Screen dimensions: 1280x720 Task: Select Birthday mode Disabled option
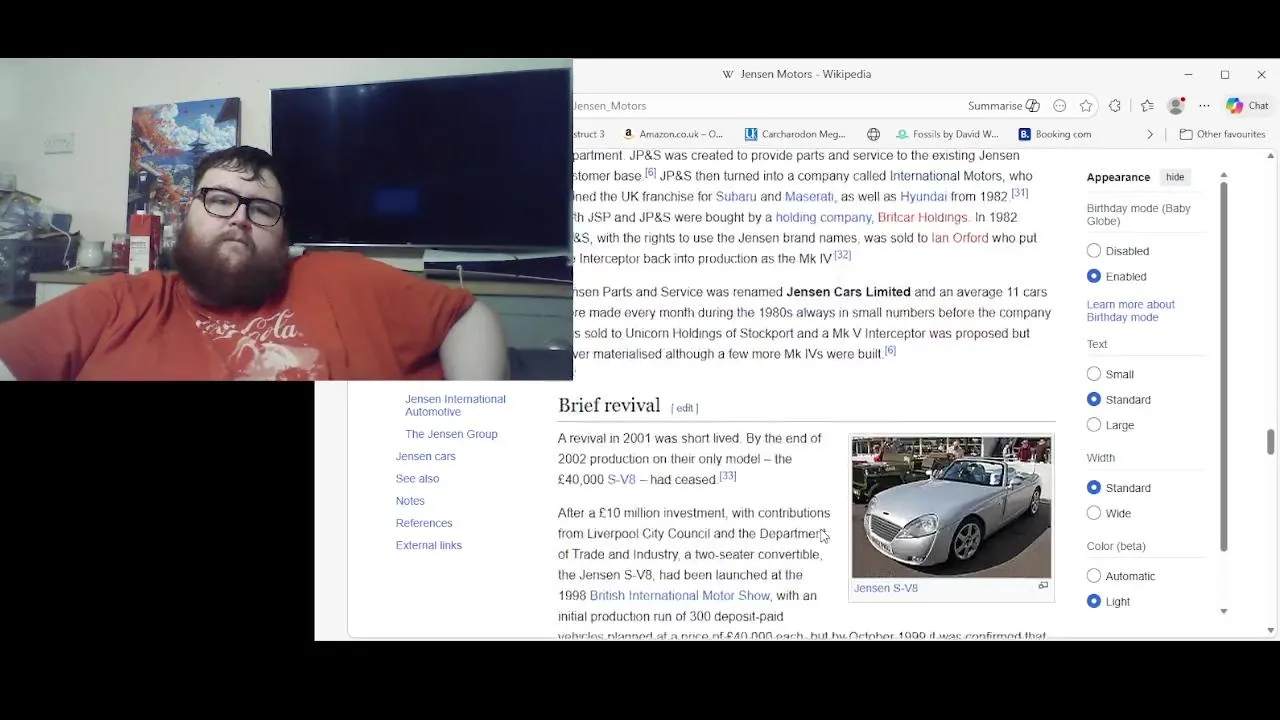[x=1094, y=251]
